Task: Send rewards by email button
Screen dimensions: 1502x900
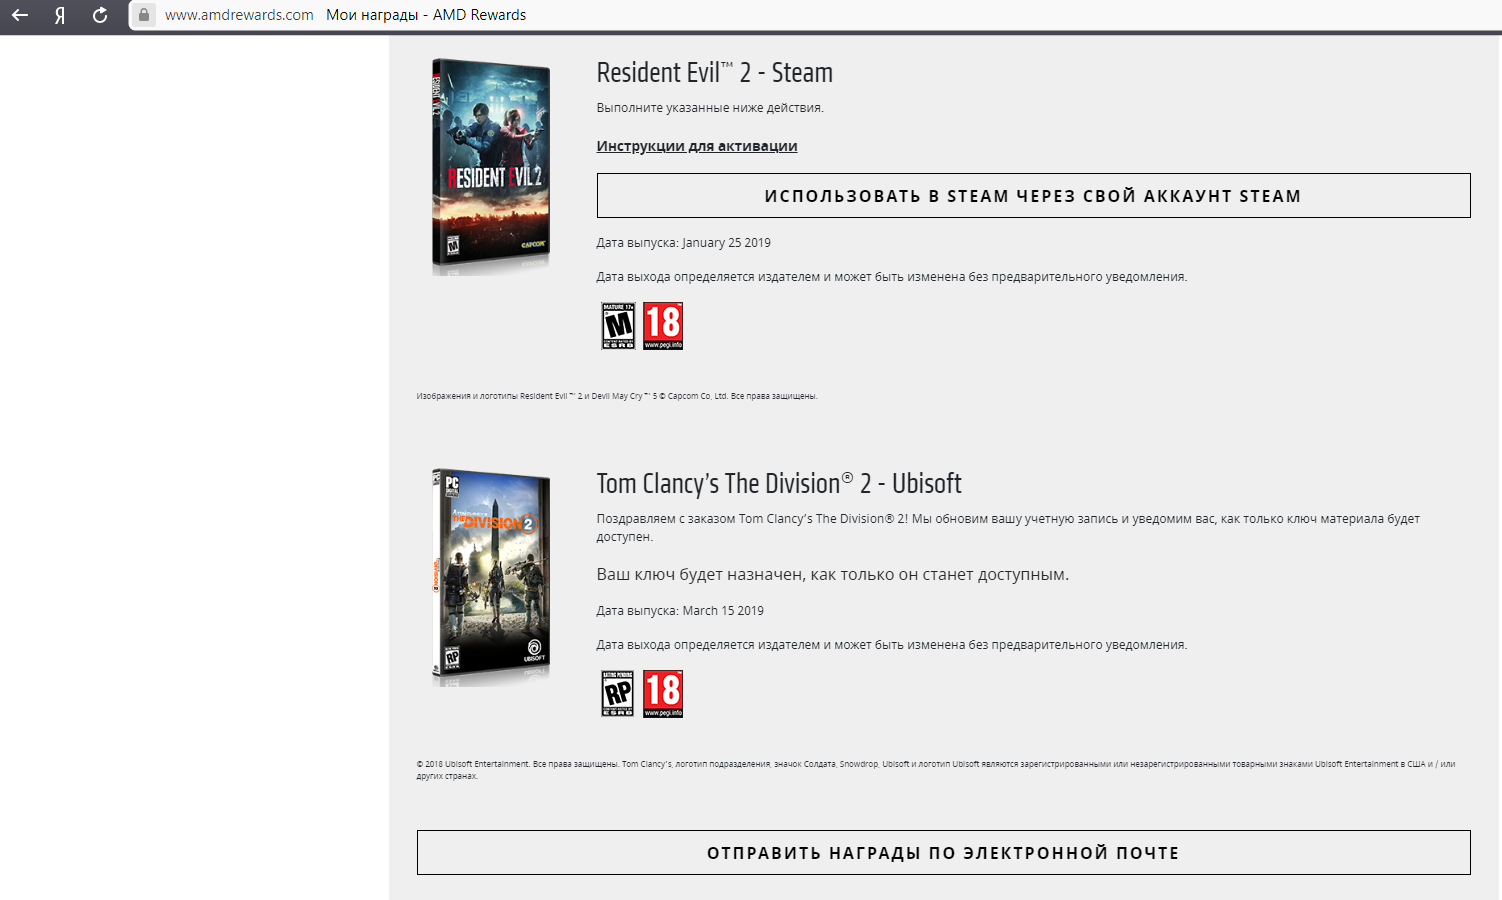Action: click(x=943, y=853)
